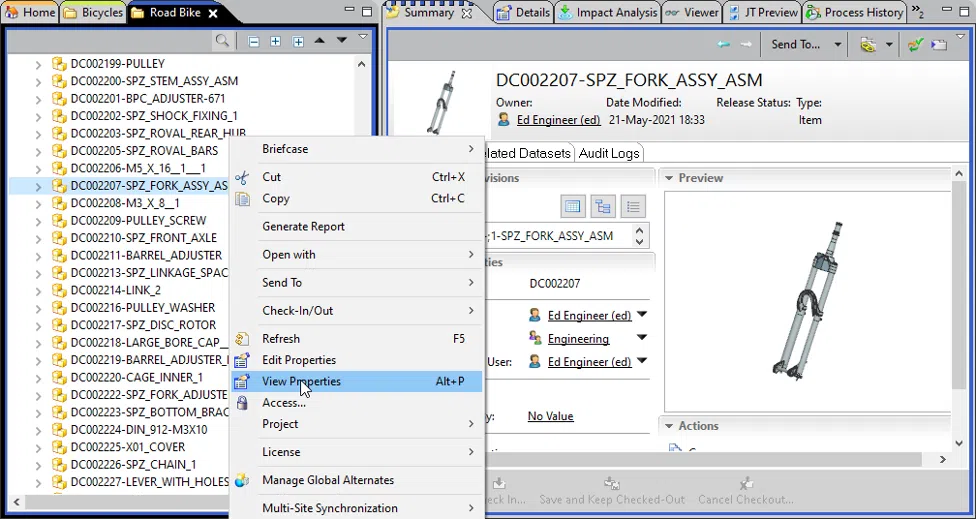Image resolution: width=977 pixels, height=520 pixels.
Task: Click the table view icon under revisions
Action: pyautogui.click(x=573, y=207)
